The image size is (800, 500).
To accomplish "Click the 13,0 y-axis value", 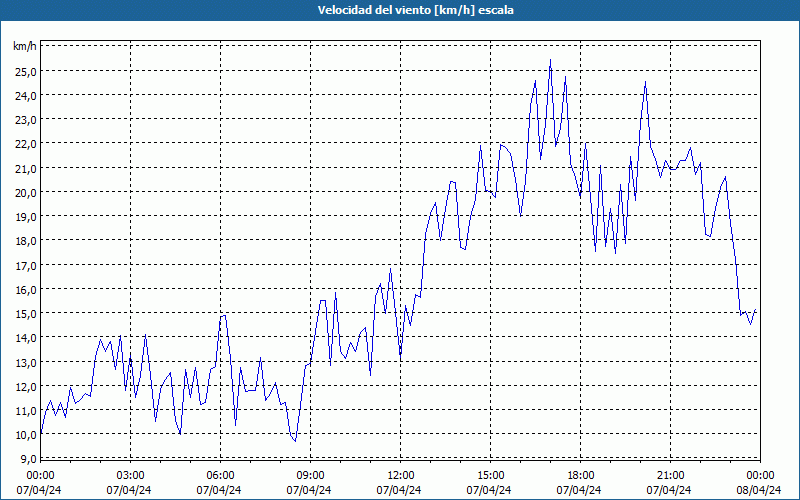I will click(26, 362).
